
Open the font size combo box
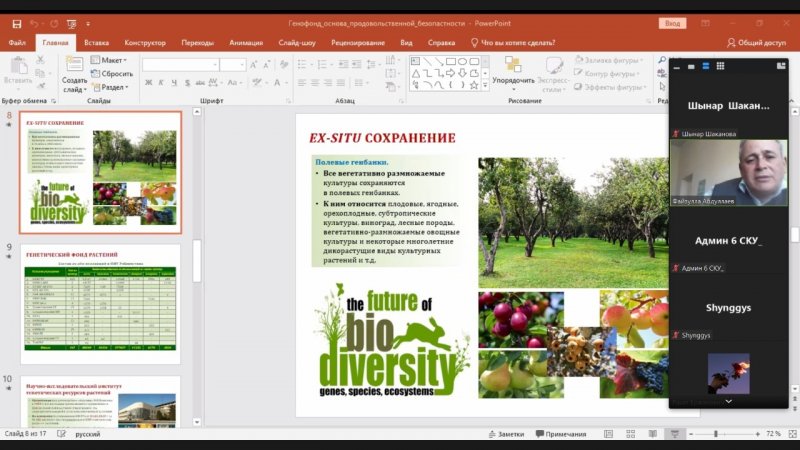click(233, 65)
